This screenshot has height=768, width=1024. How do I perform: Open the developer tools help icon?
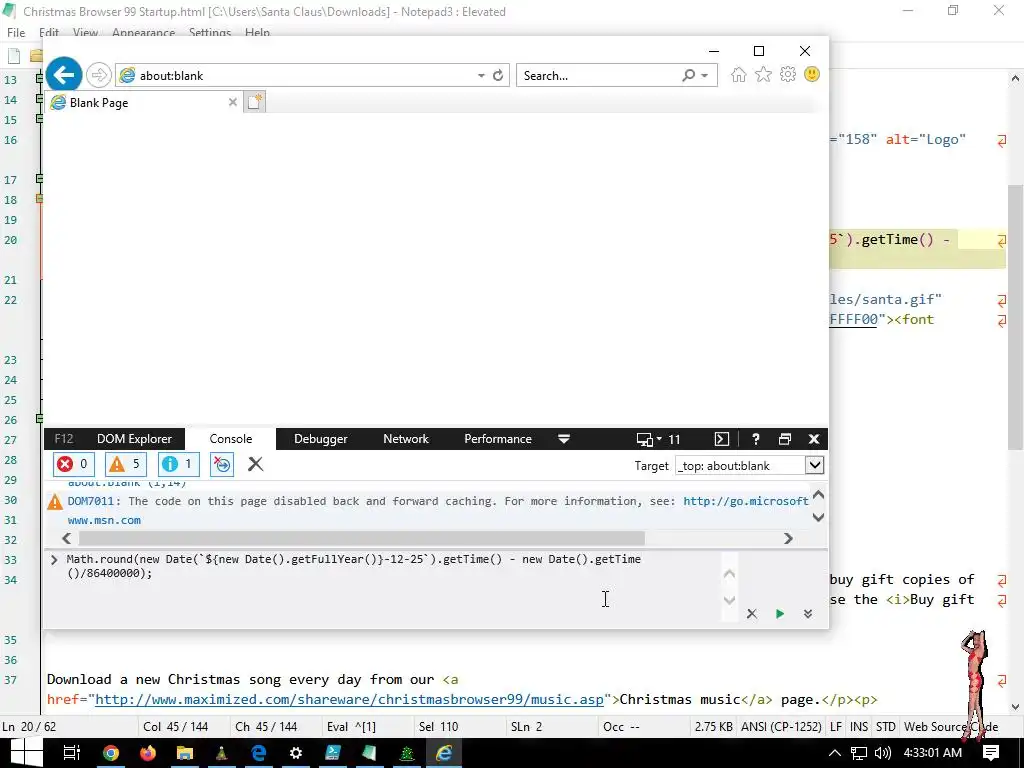756,439
